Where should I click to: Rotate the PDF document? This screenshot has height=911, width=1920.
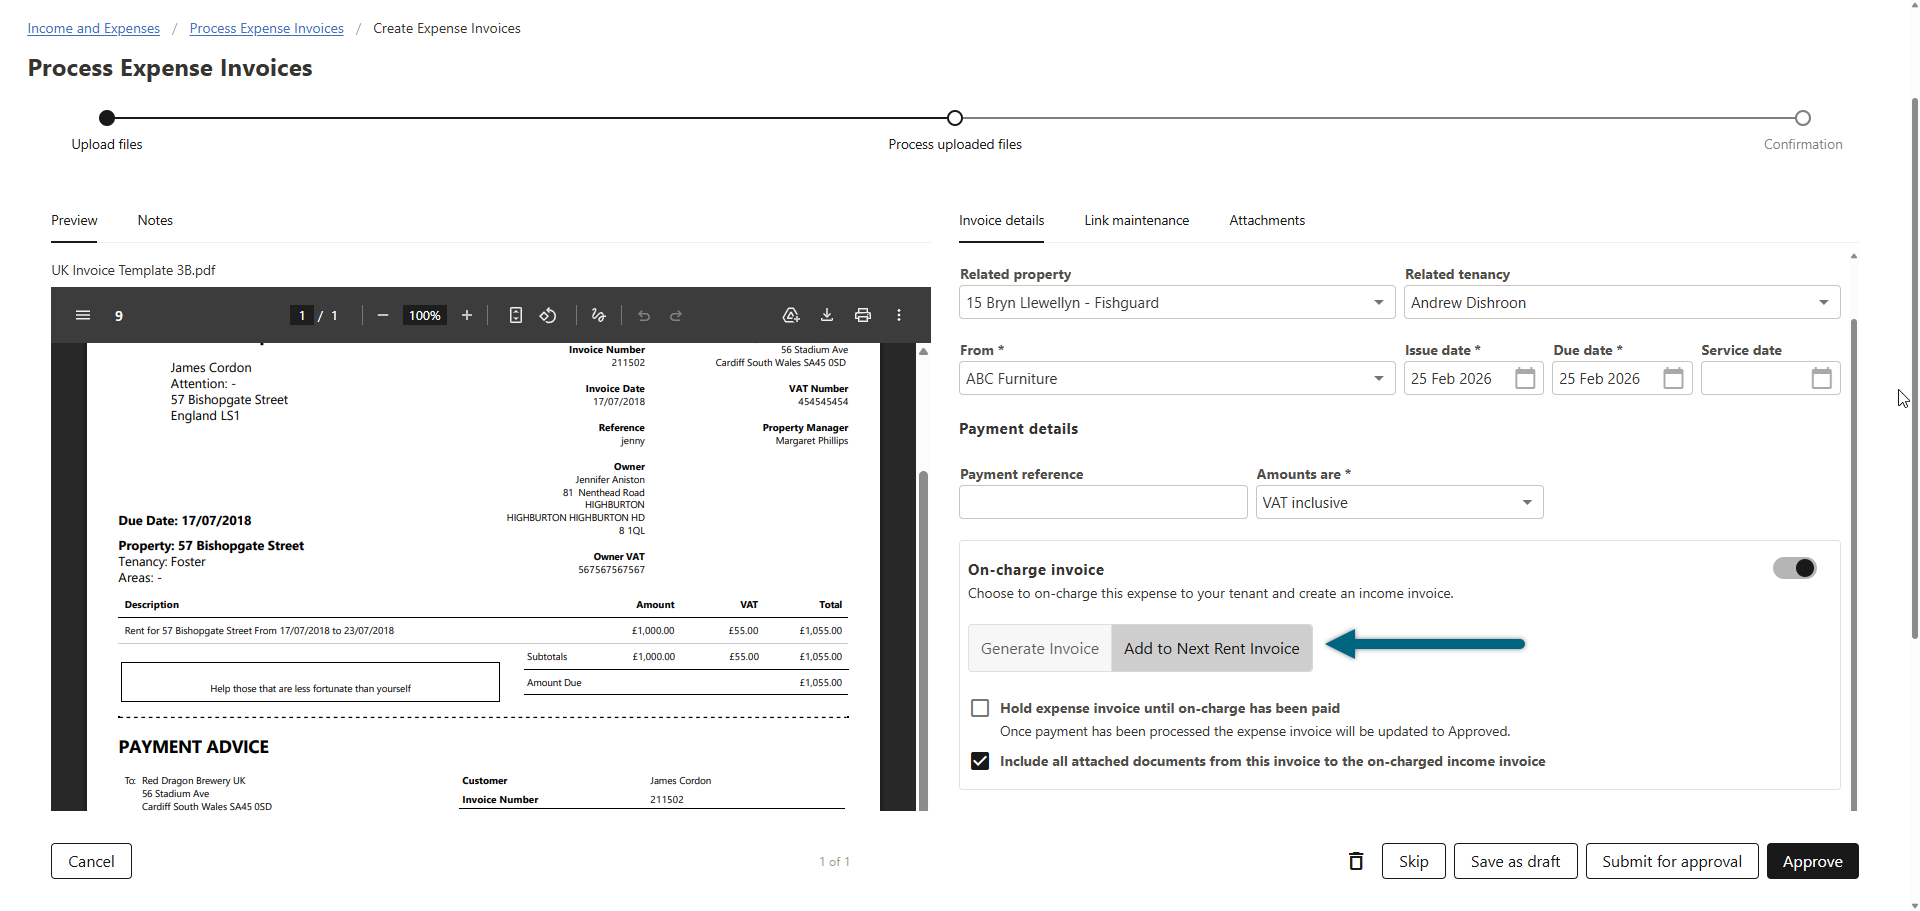click(x=548, y=315)
